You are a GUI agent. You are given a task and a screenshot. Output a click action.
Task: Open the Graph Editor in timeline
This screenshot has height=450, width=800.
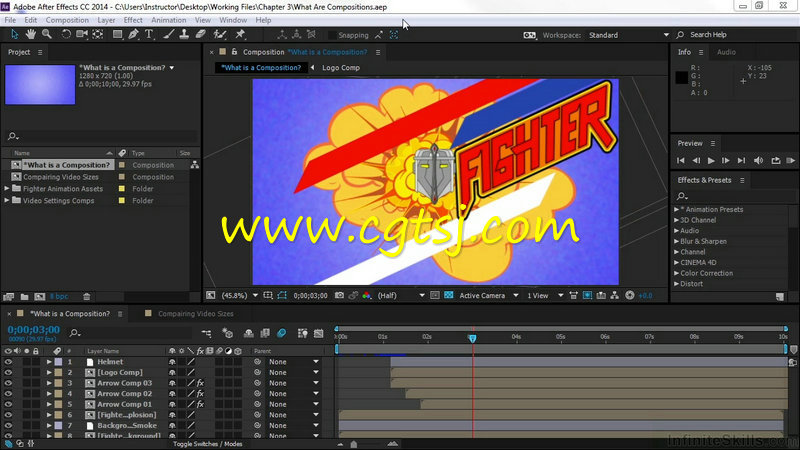click(x=319, y=333)
